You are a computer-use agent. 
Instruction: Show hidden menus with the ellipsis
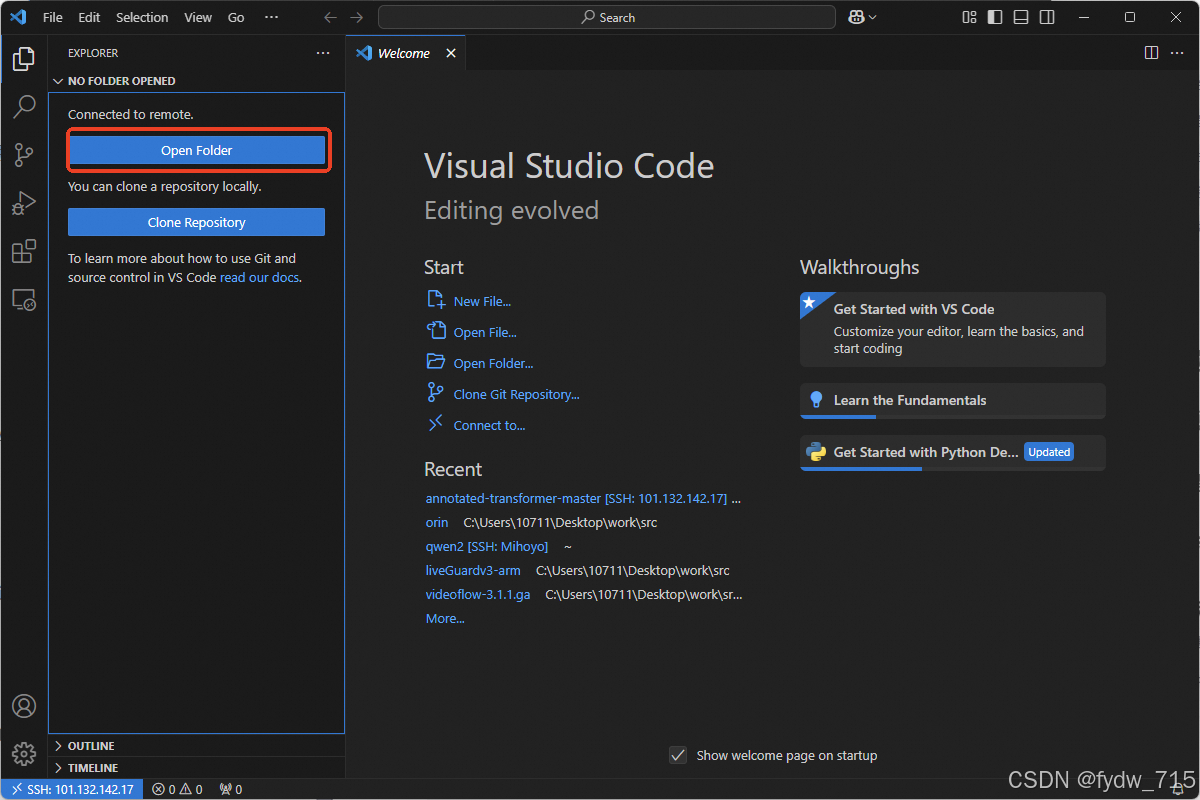[x=271, y=17]
